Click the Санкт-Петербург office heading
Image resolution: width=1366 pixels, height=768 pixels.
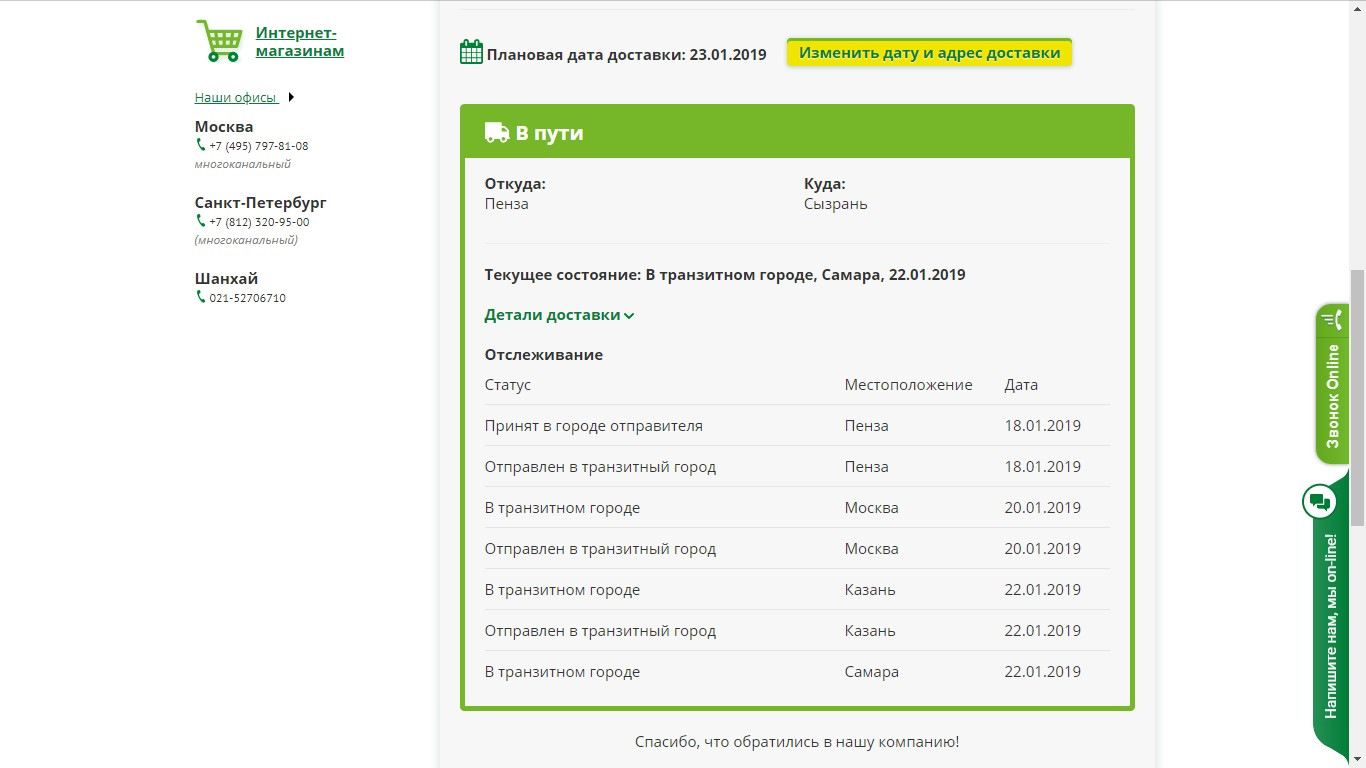coord(261,203)
